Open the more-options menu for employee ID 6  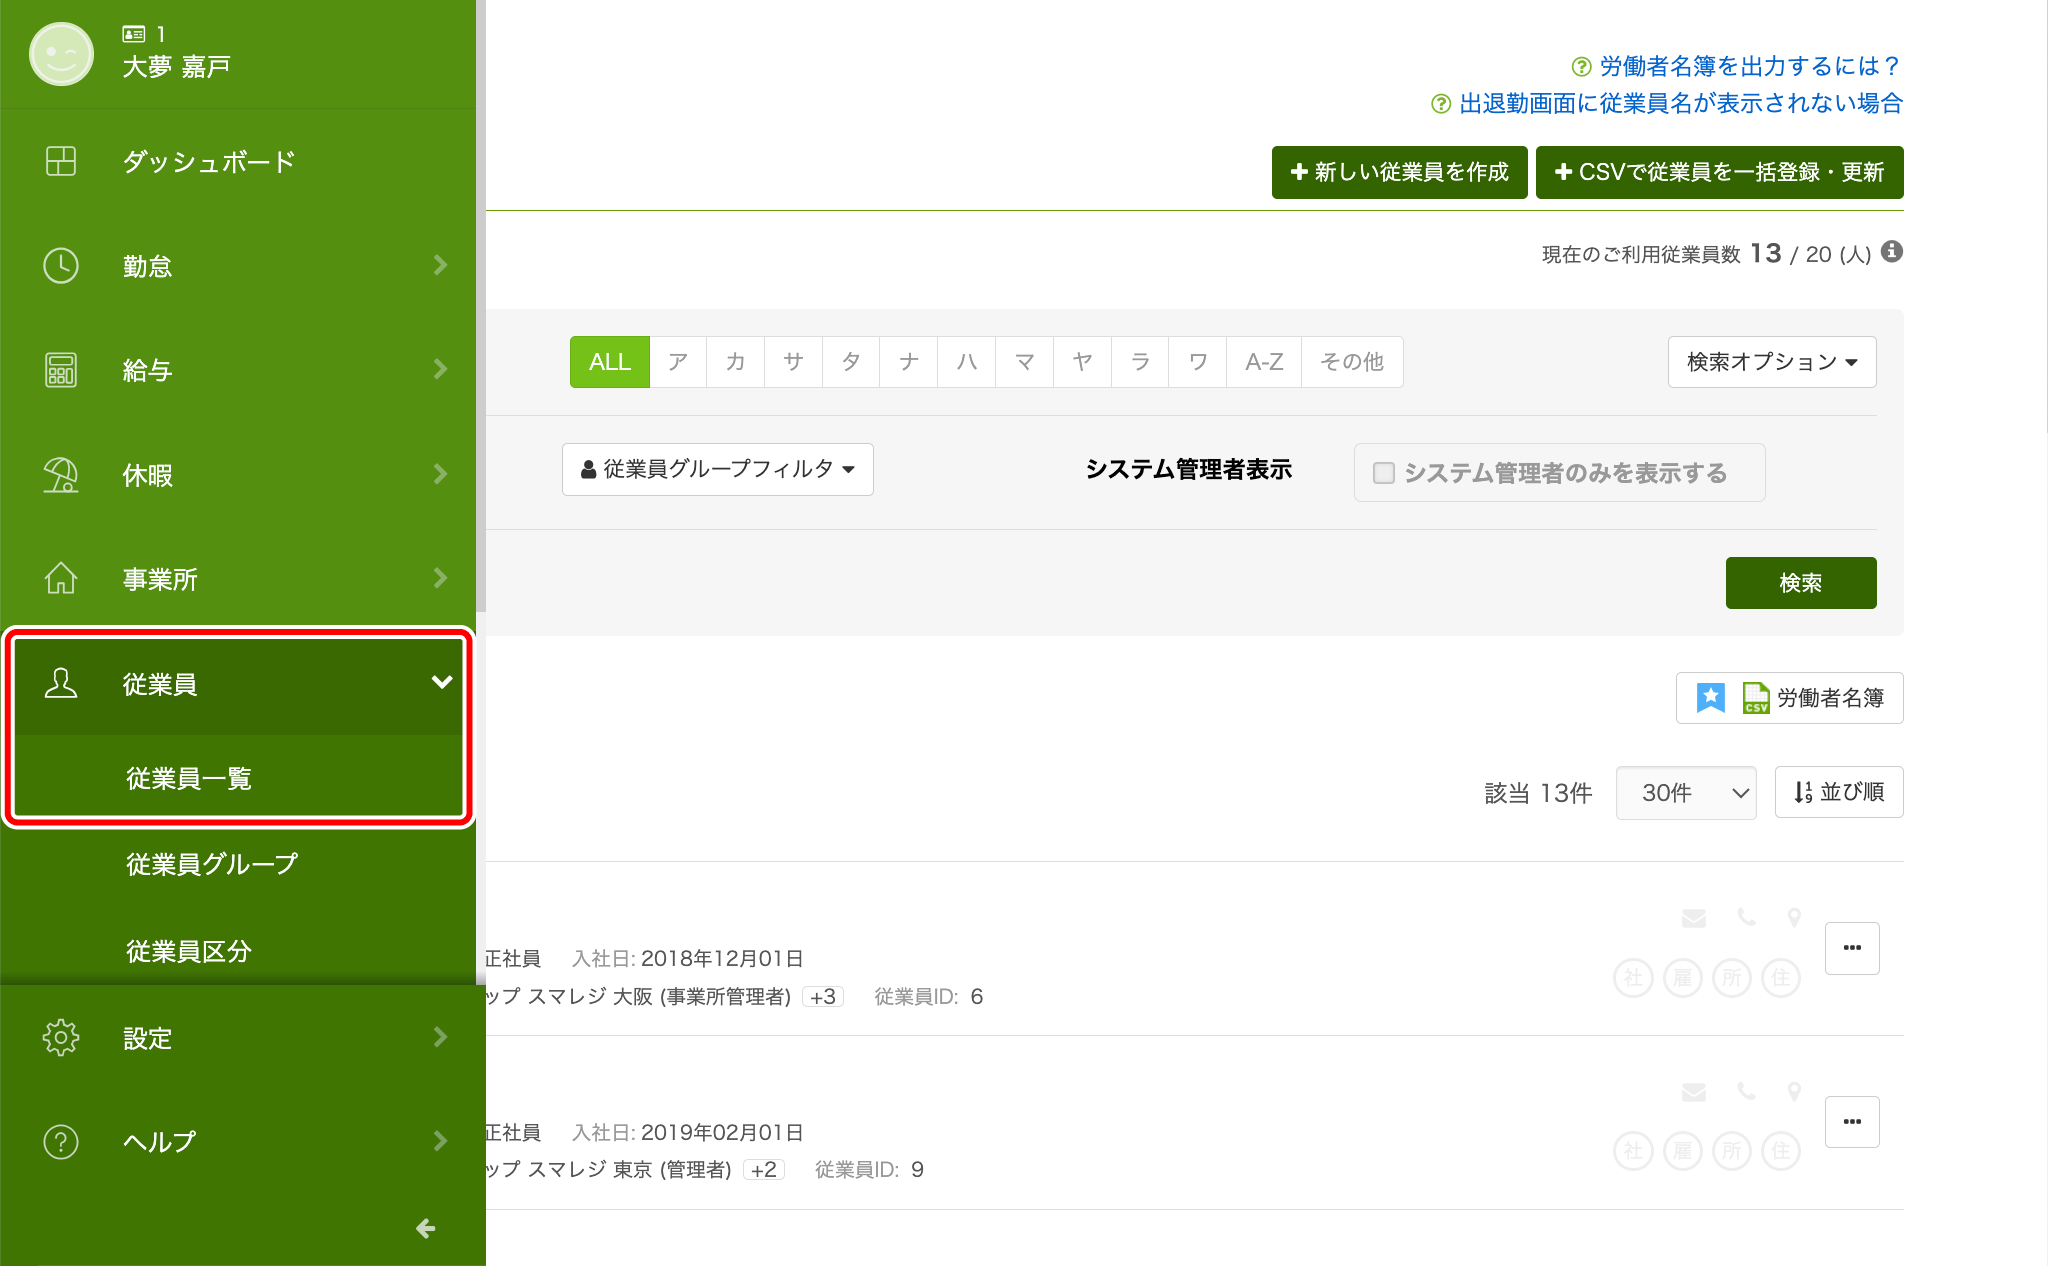[x=1852, y=948]
